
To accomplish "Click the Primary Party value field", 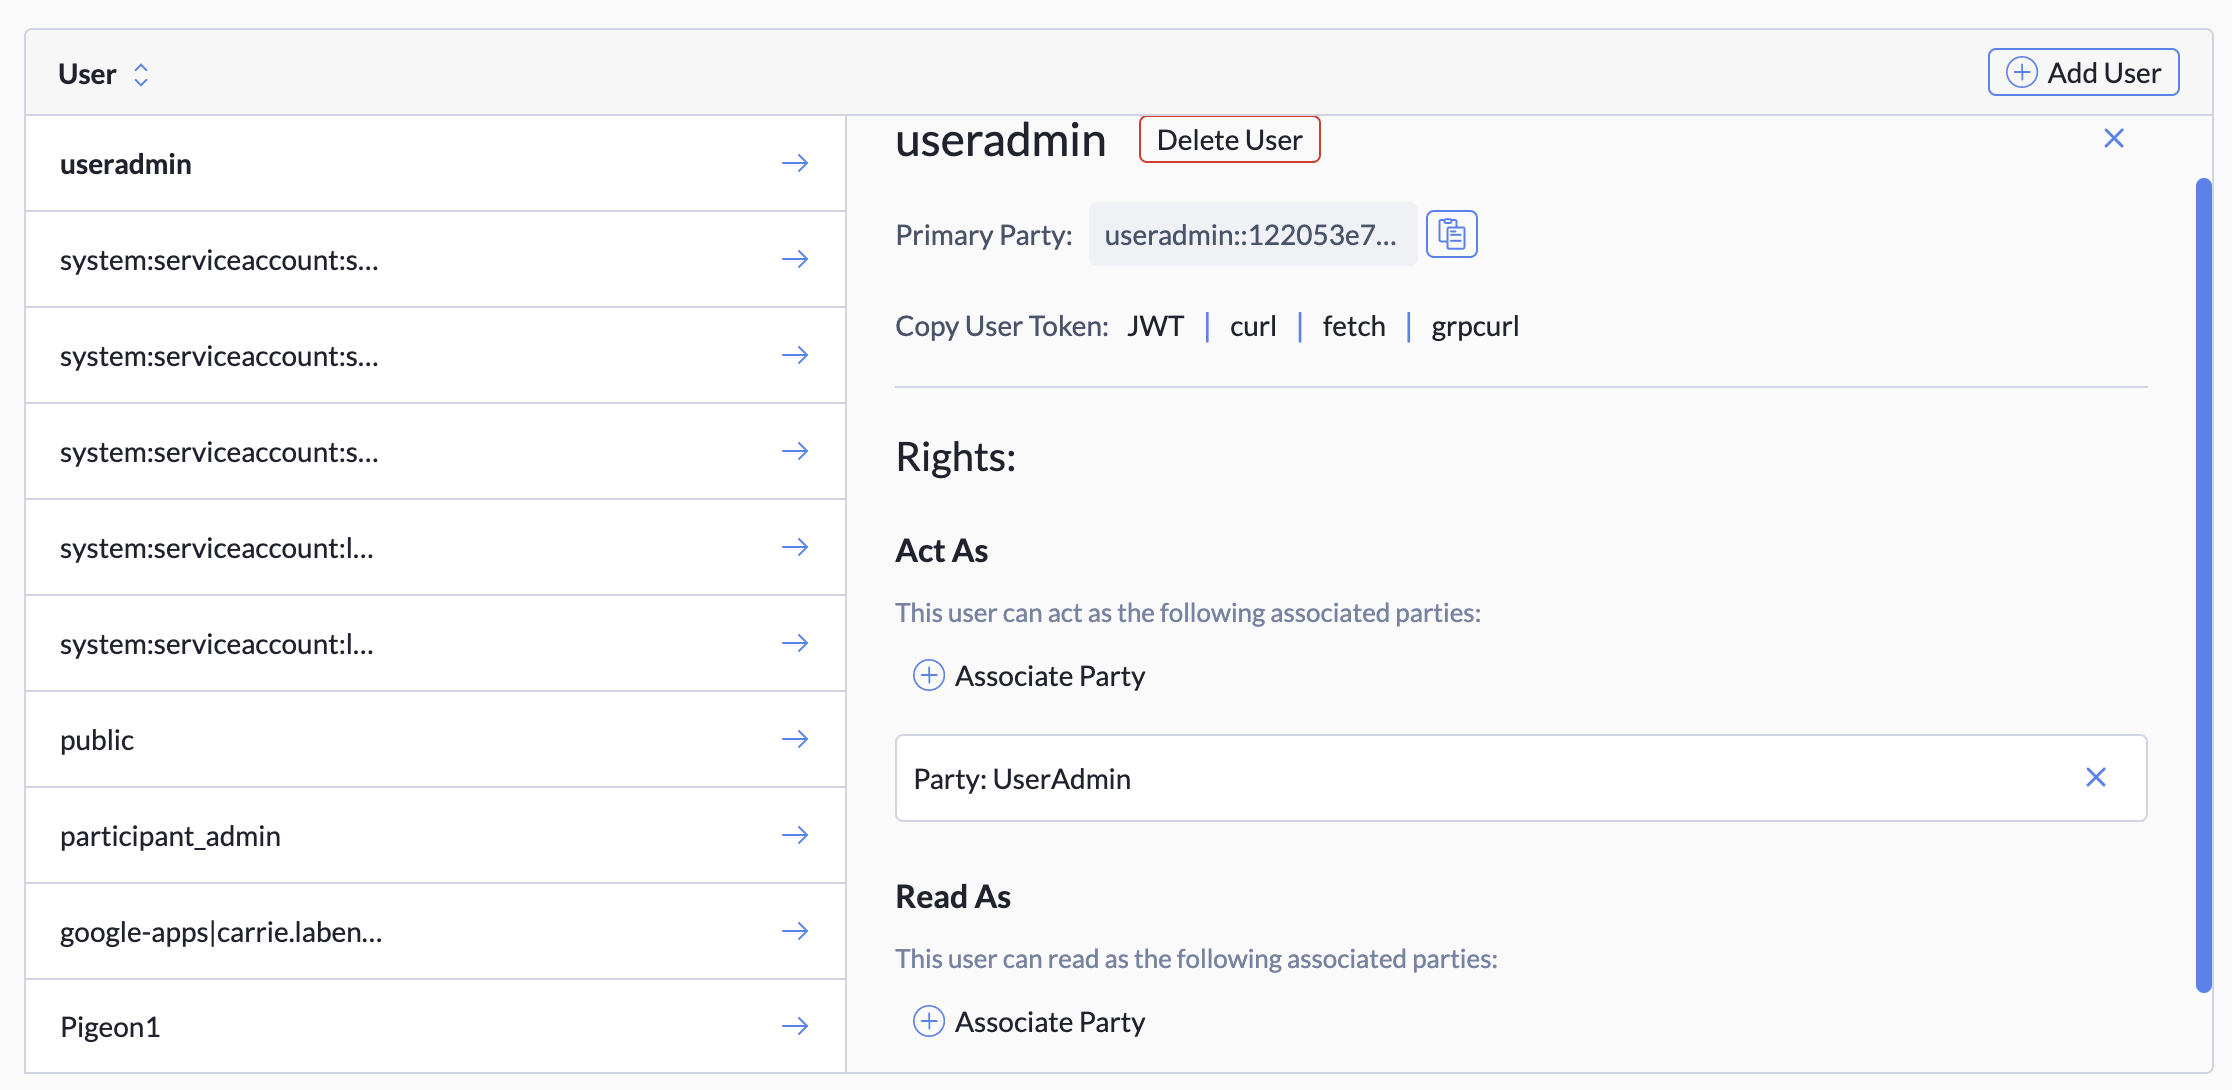I will [1252, 235].
